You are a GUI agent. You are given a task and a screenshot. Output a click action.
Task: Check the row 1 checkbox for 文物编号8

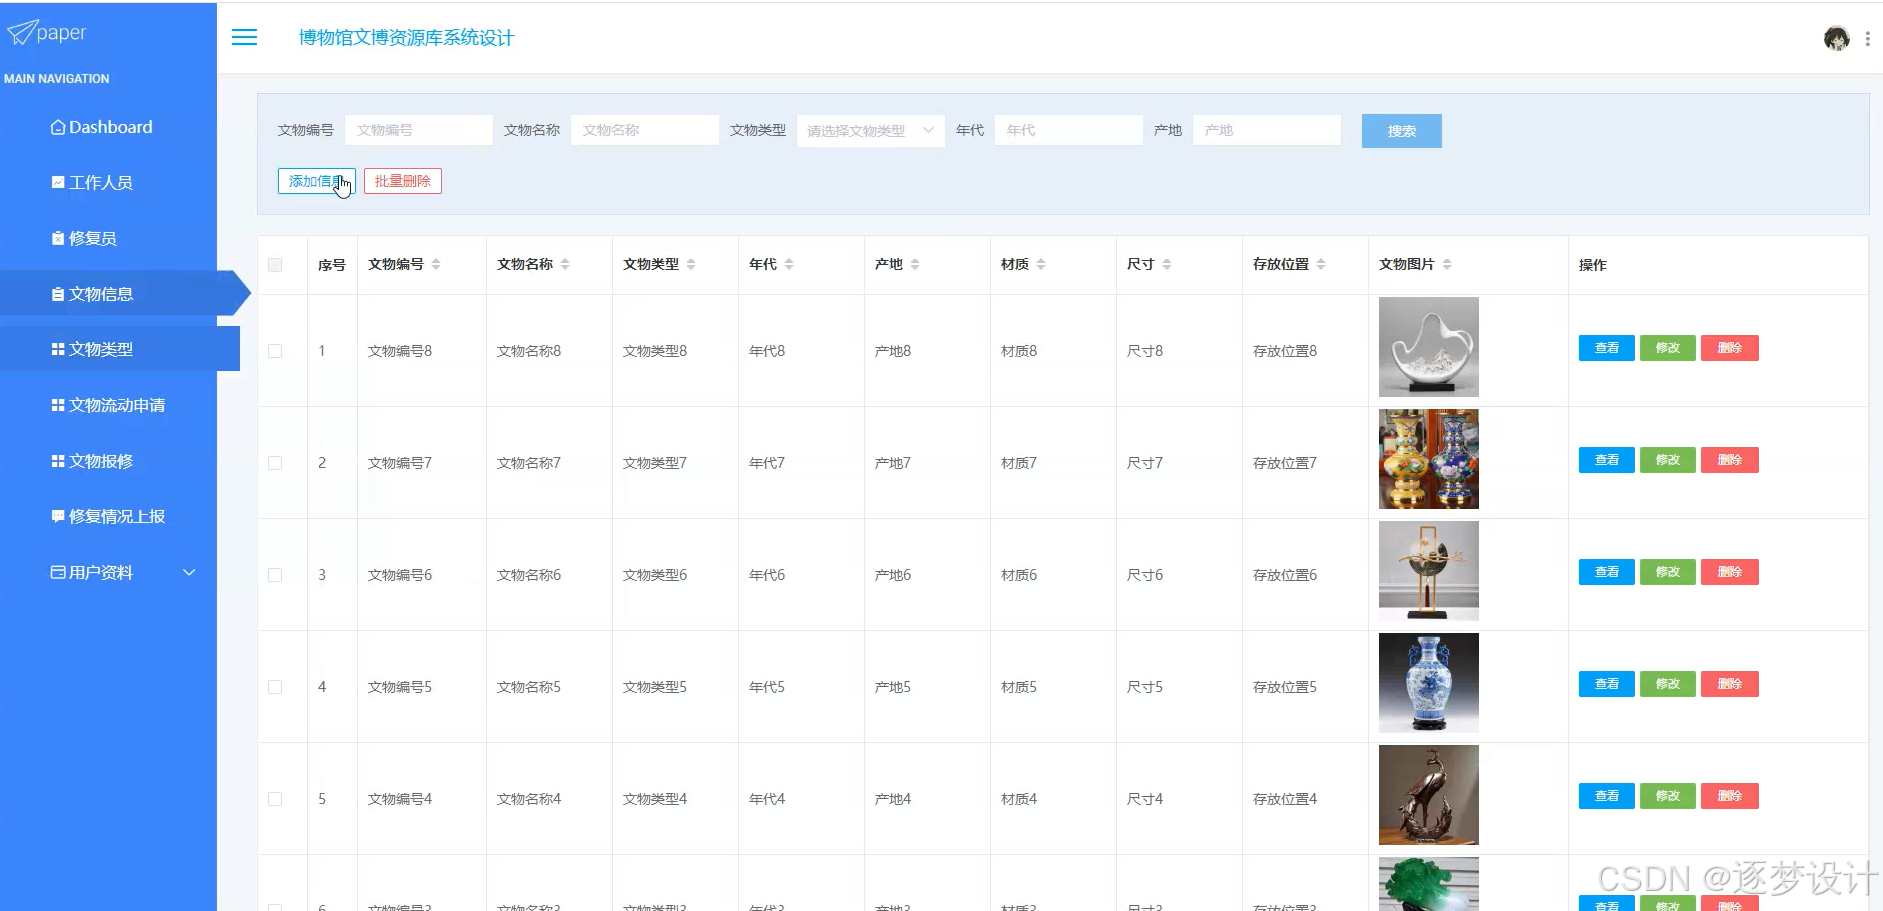[275, 351]
